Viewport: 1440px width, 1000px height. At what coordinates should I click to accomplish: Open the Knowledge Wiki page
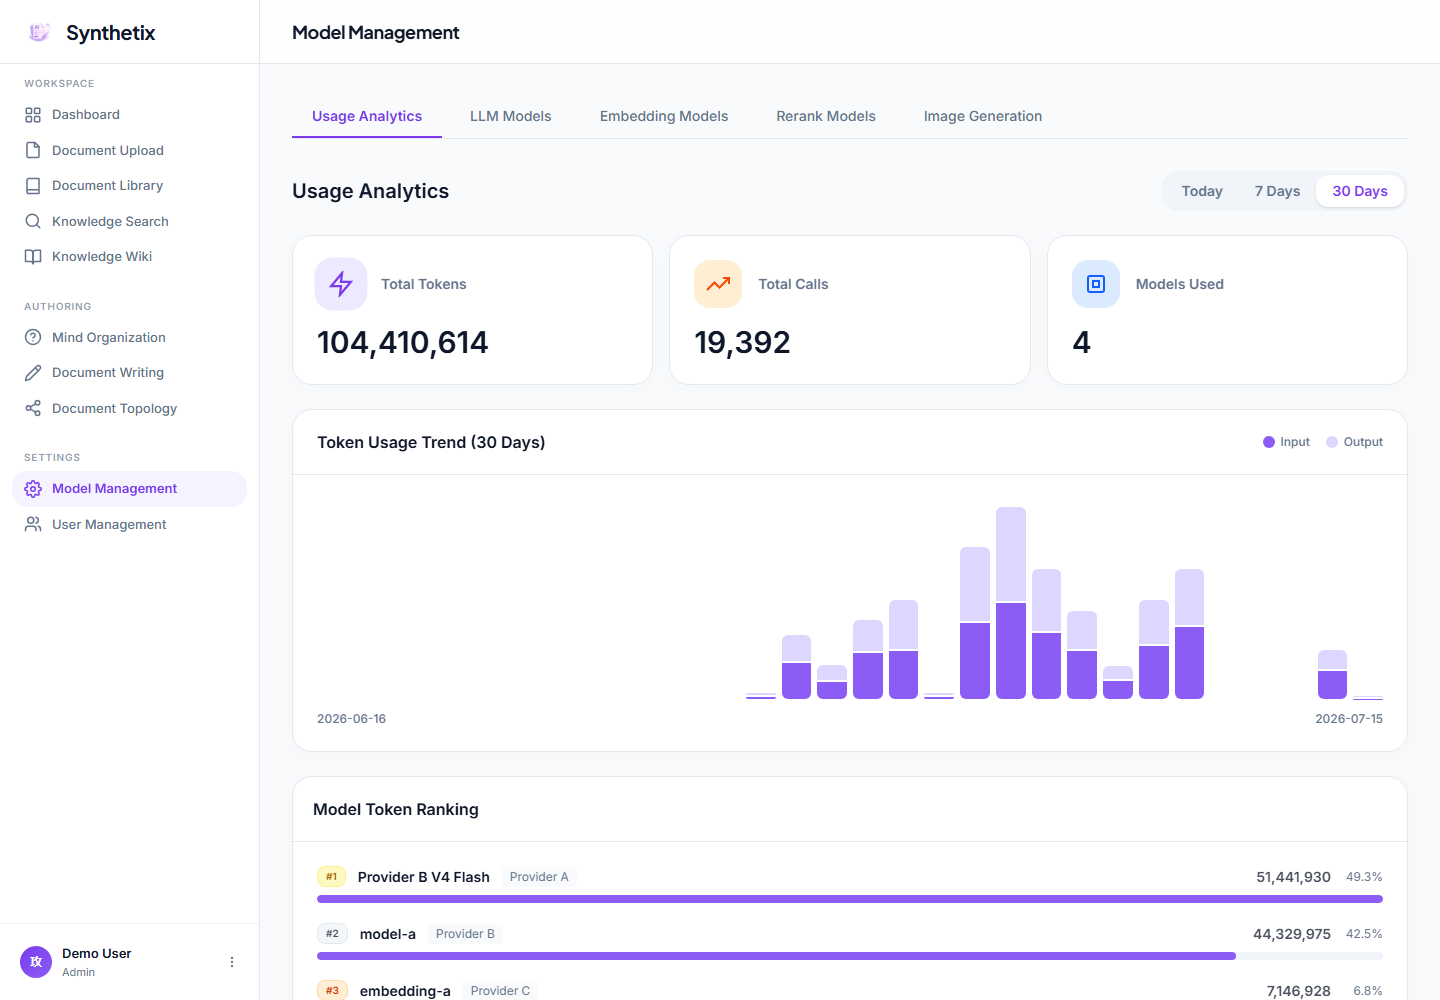pos(129,257)
